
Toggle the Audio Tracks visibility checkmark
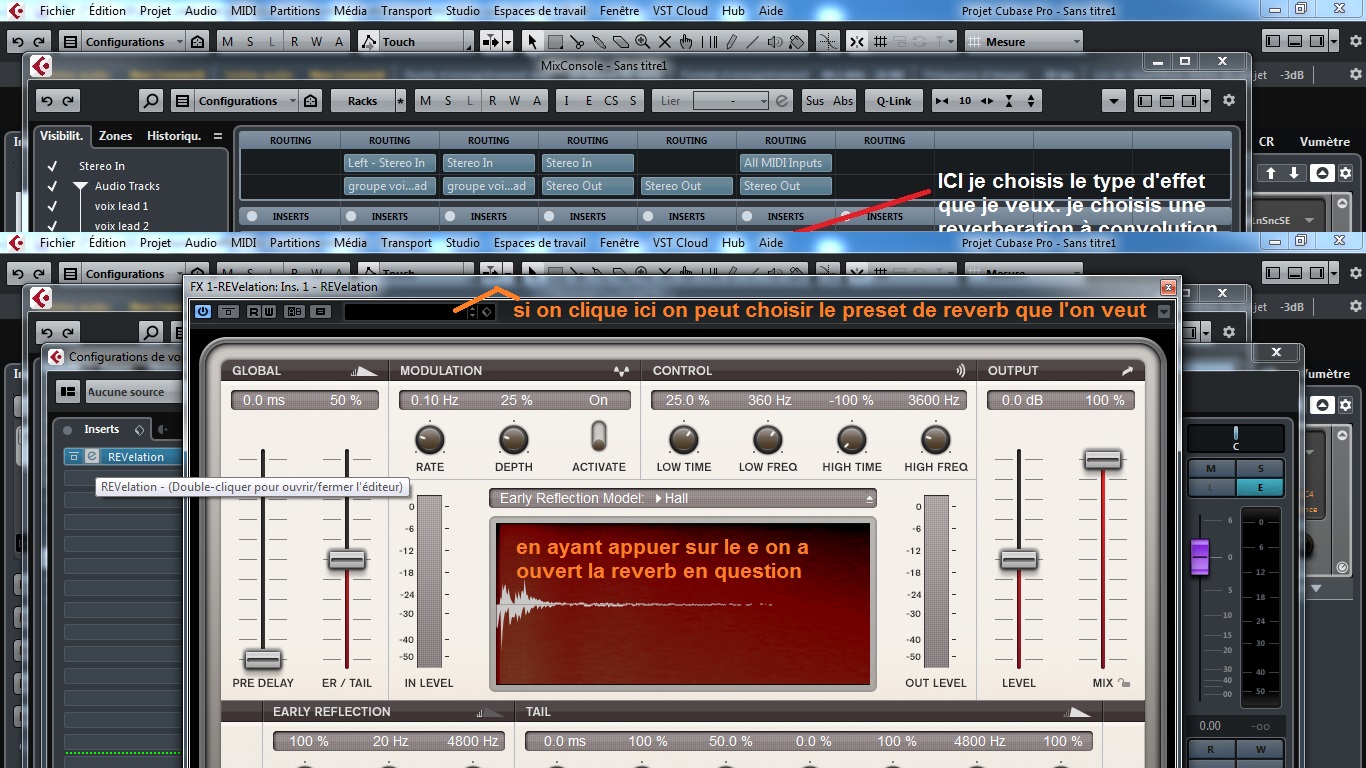coord(52,186)
